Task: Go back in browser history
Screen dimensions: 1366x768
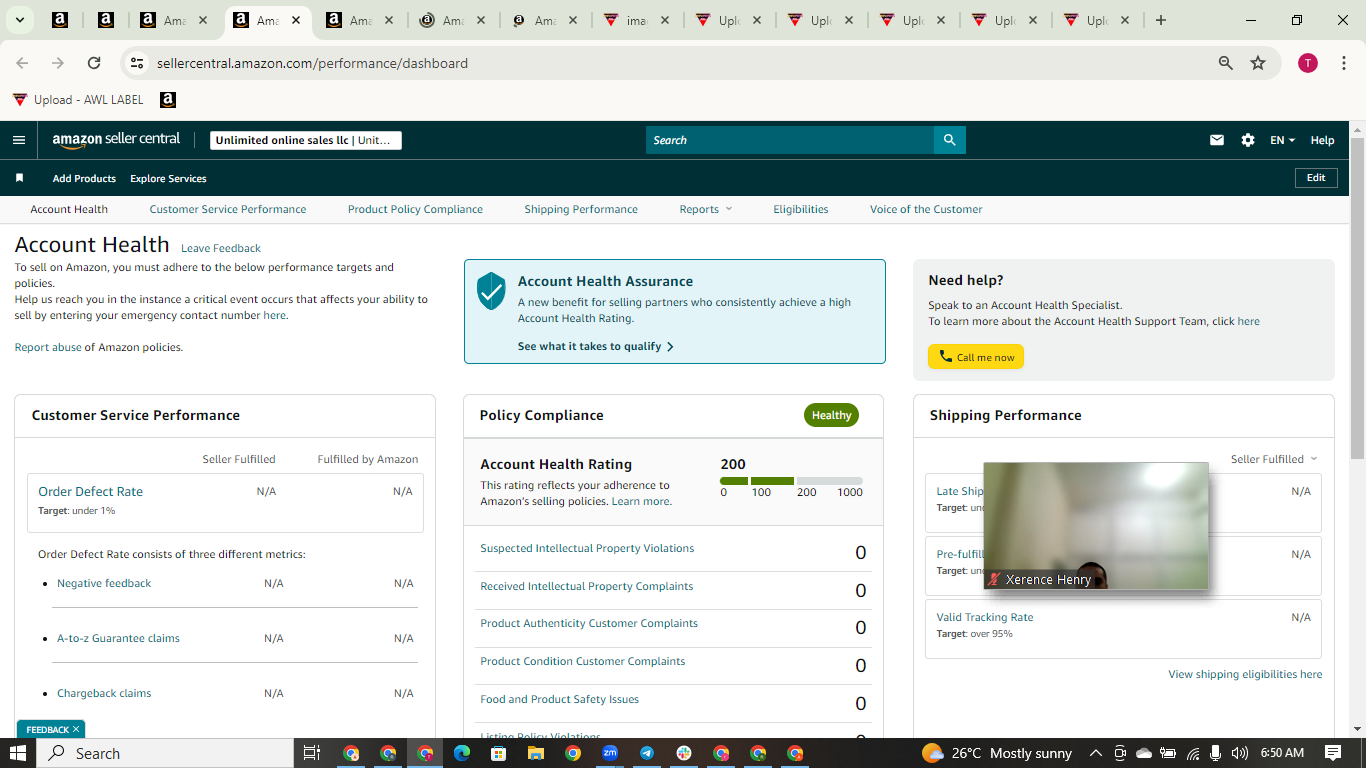Action: pos(22,63)
